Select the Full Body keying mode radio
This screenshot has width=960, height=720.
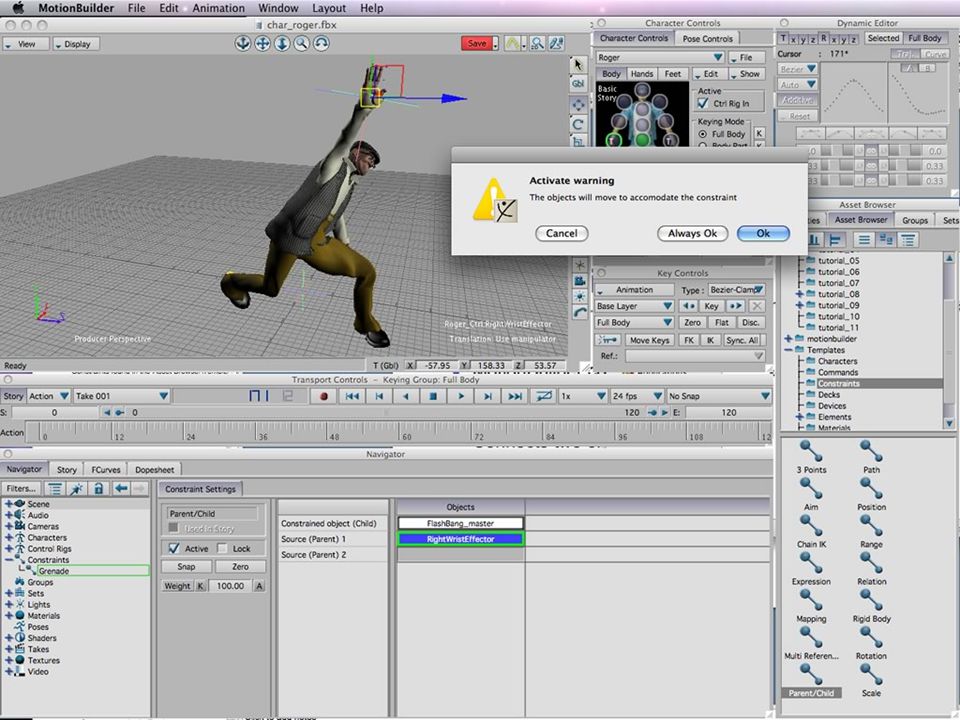coord(702,134)
